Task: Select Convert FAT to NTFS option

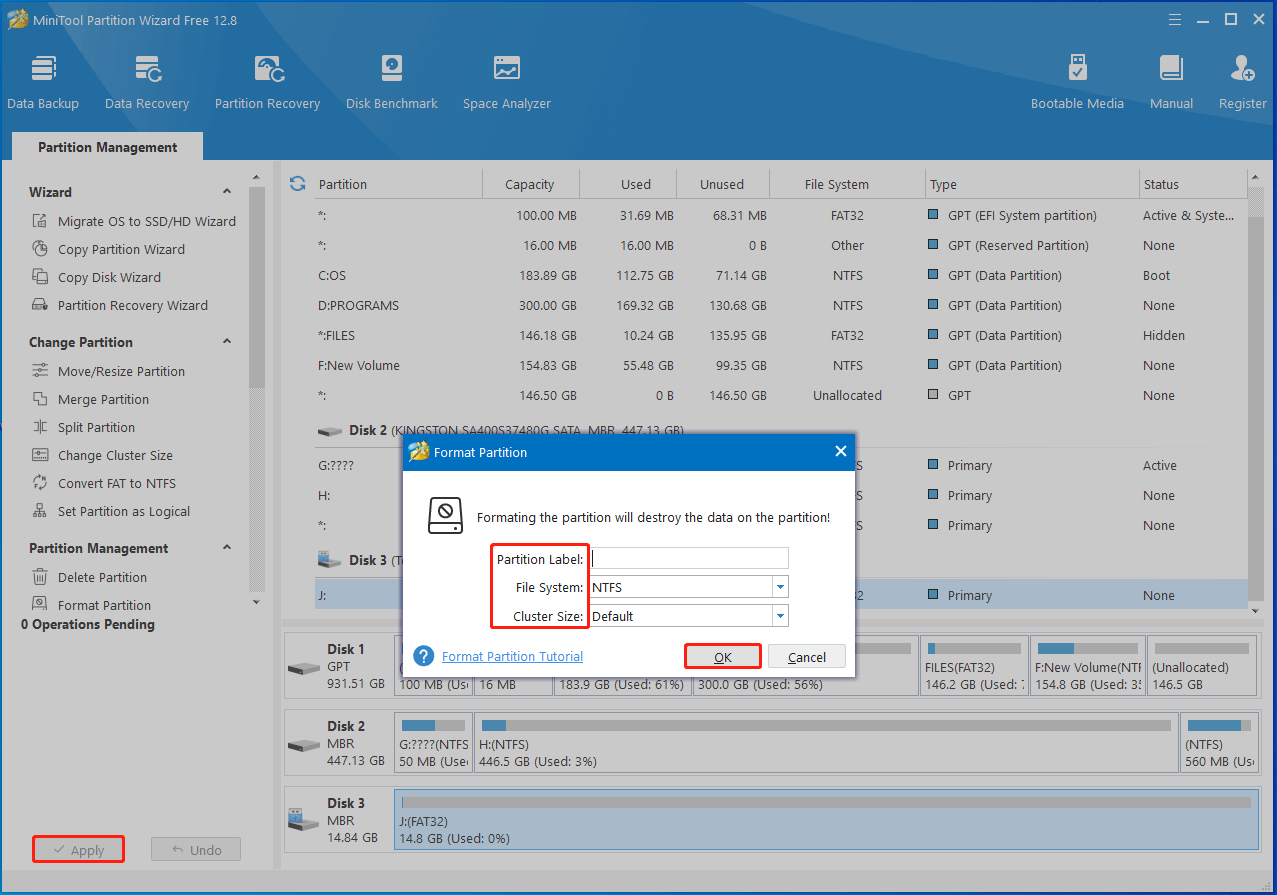Action: [116, 483]
